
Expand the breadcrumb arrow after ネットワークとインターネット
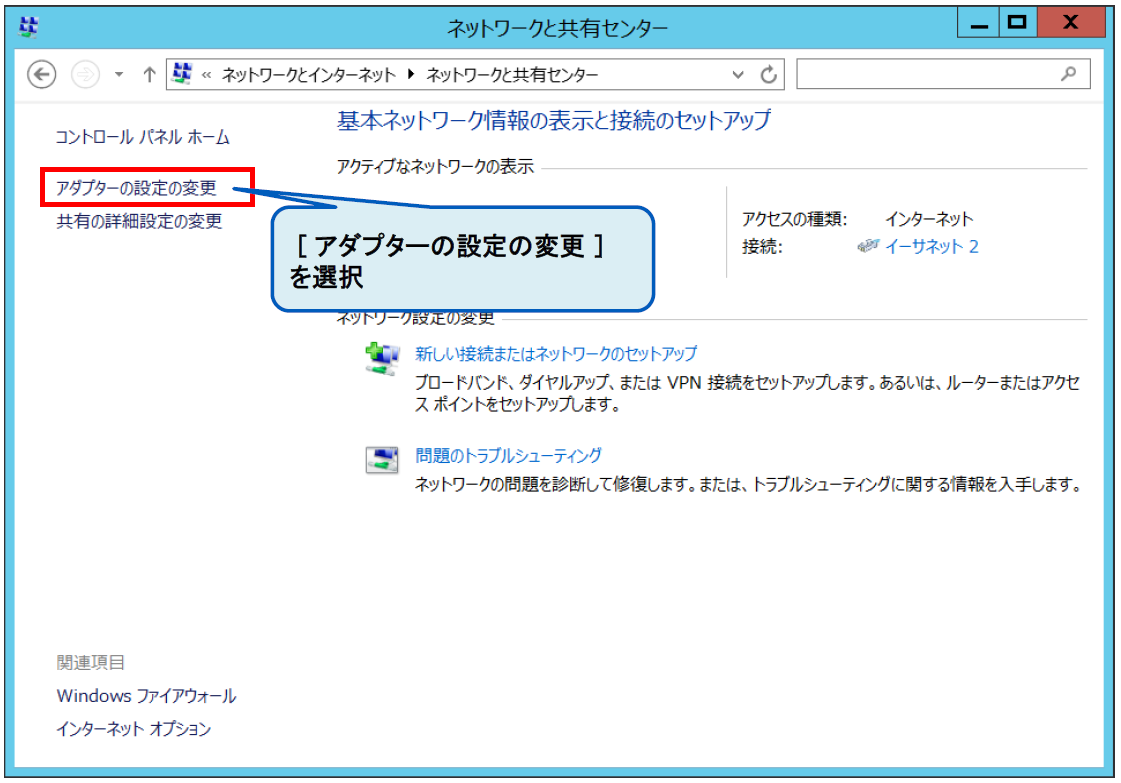pos(413,75)
